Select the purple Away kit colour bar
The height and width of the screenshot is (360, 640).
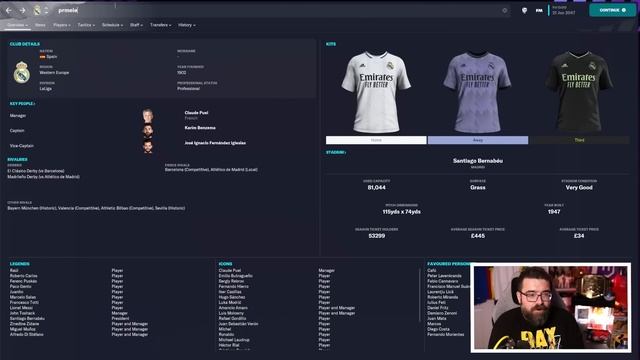[478, 140]
